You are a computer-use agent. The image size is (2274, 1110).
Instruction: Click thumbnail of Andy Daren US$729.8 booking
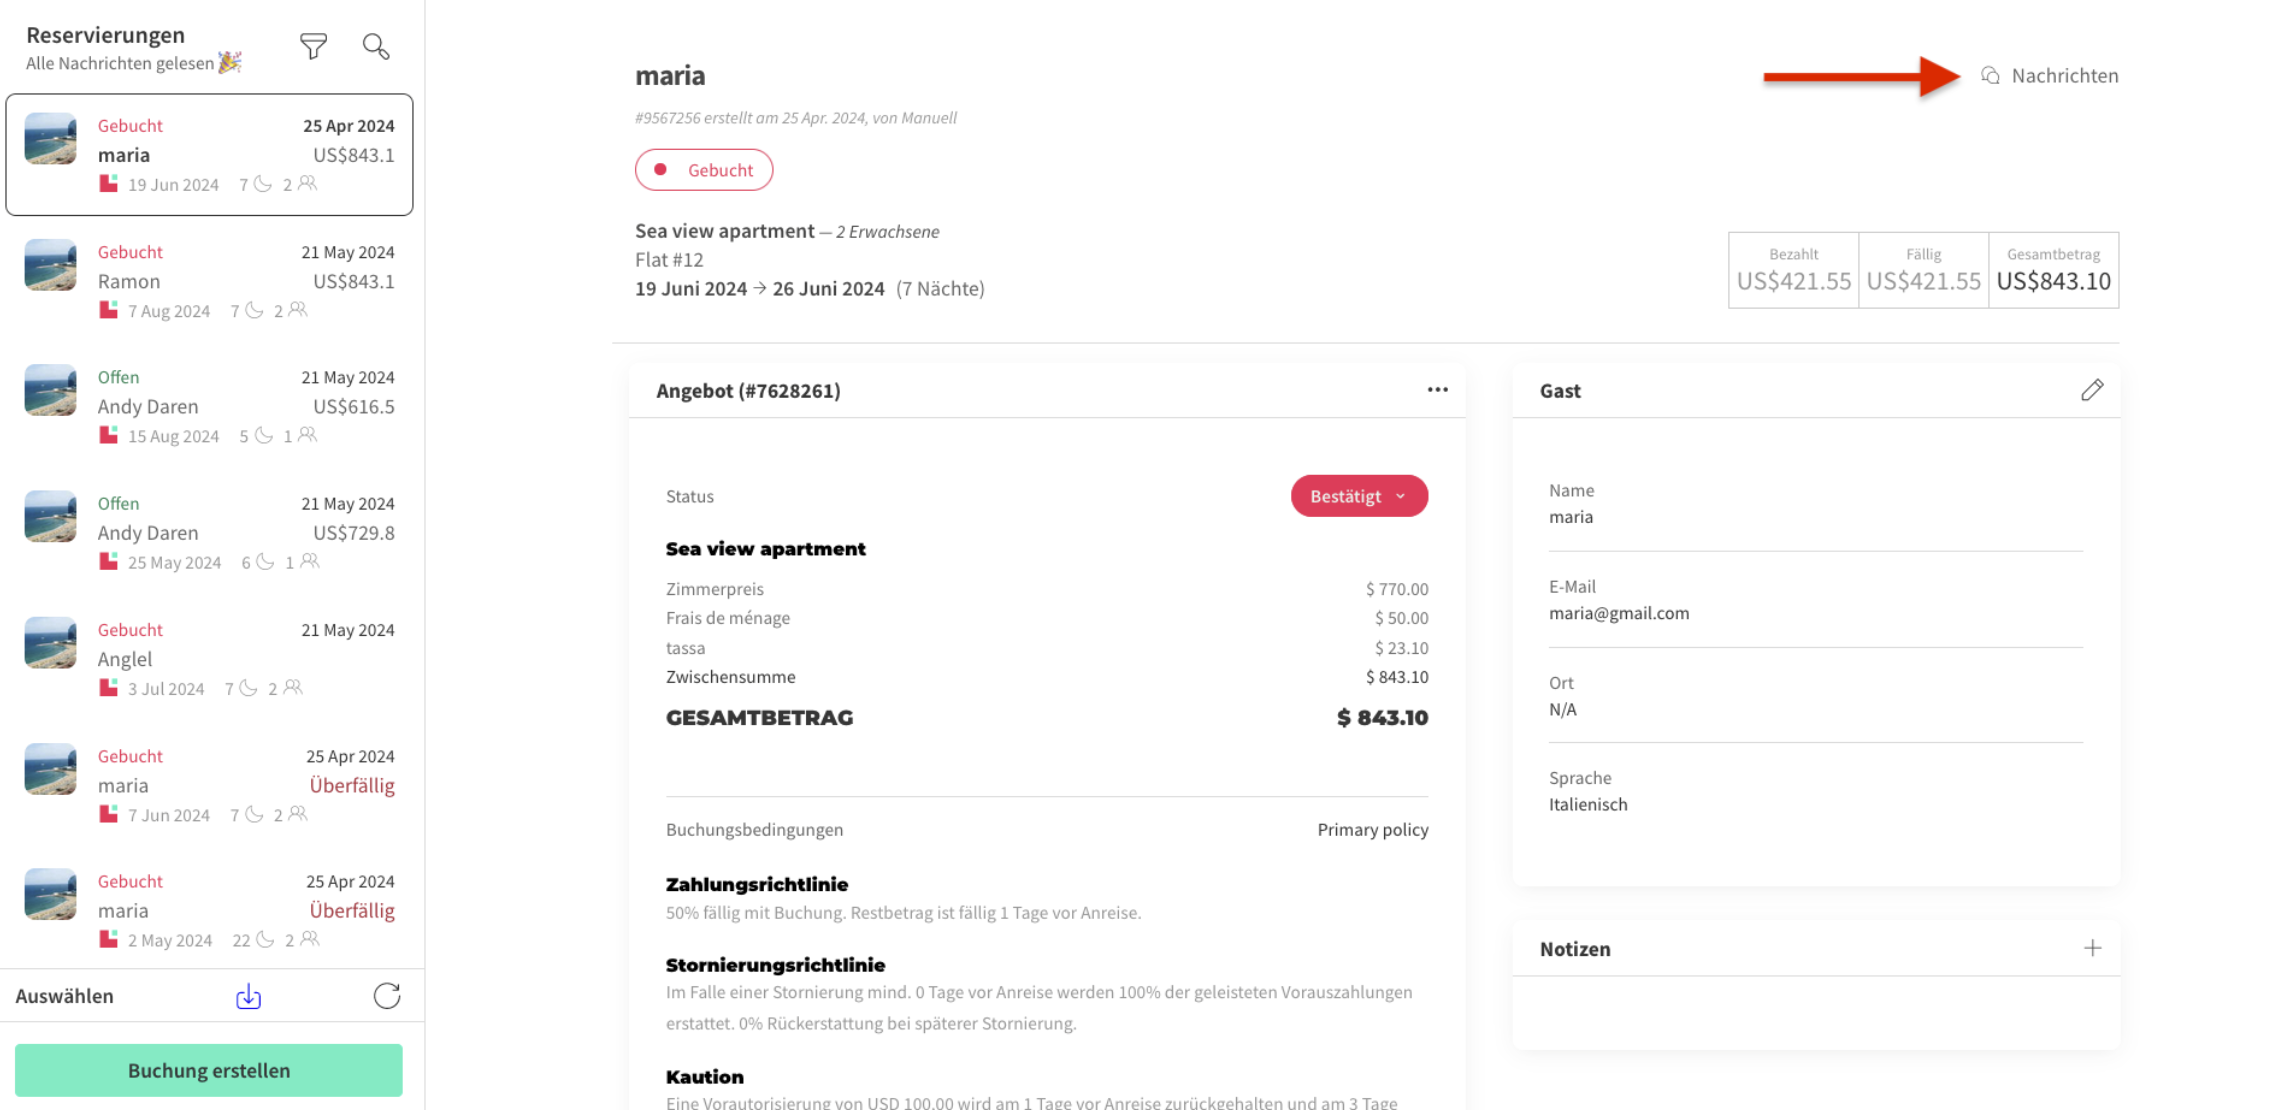50,516
